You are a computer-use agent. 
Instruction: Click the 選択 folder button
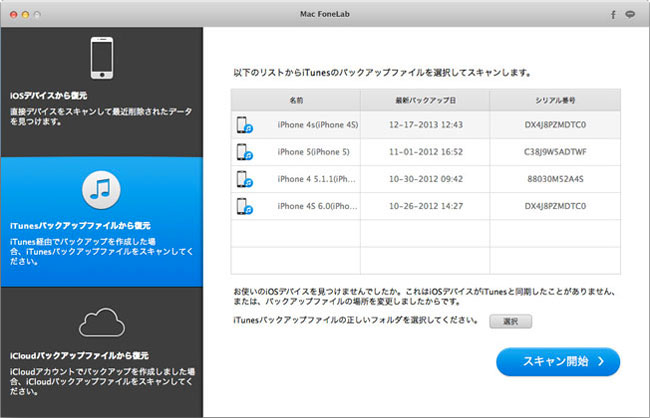point(510,321)
